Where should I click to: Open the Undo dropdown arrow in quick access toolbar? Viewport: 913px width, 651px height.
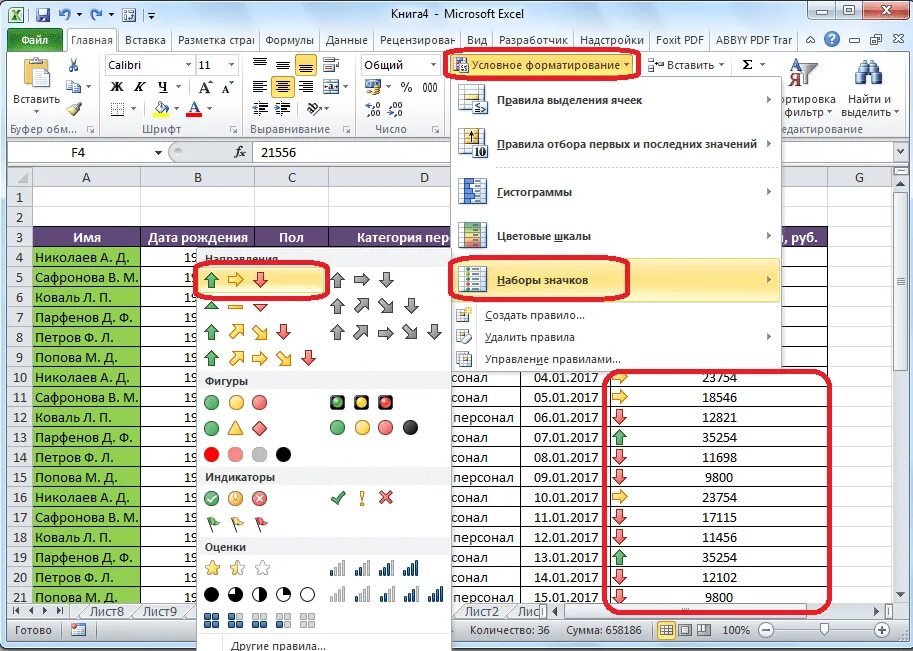pyautogui.click(x=79, y=15)
